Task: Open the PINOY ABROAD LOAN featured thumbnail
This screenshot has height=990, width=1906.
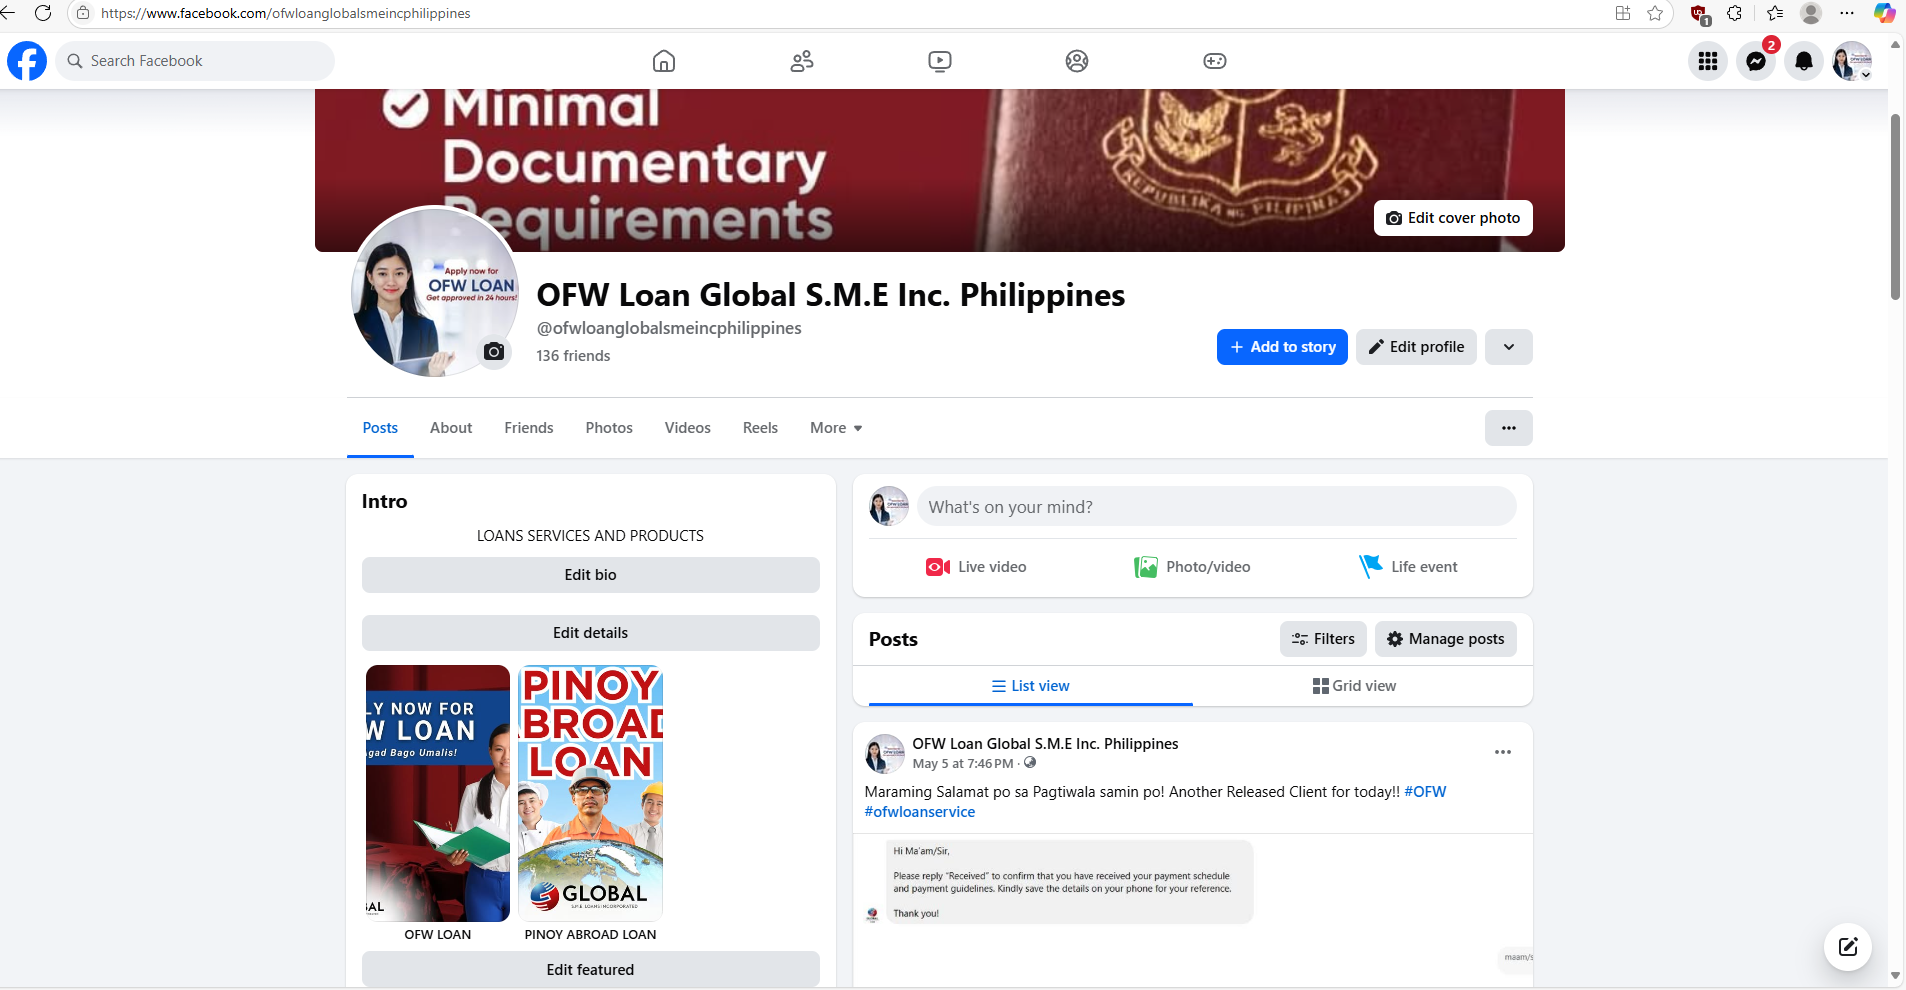Action: [591, 793]
